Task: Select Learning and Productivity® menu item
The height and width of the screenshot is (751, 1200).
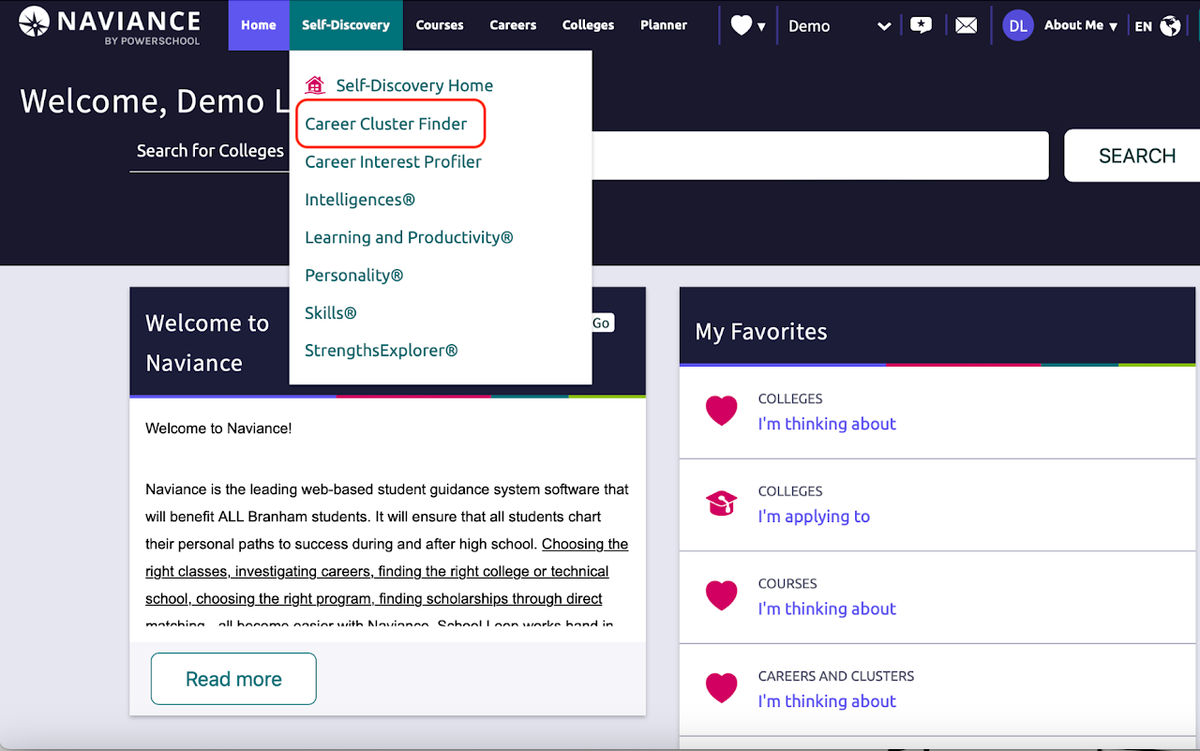Action: click(409, 238)
